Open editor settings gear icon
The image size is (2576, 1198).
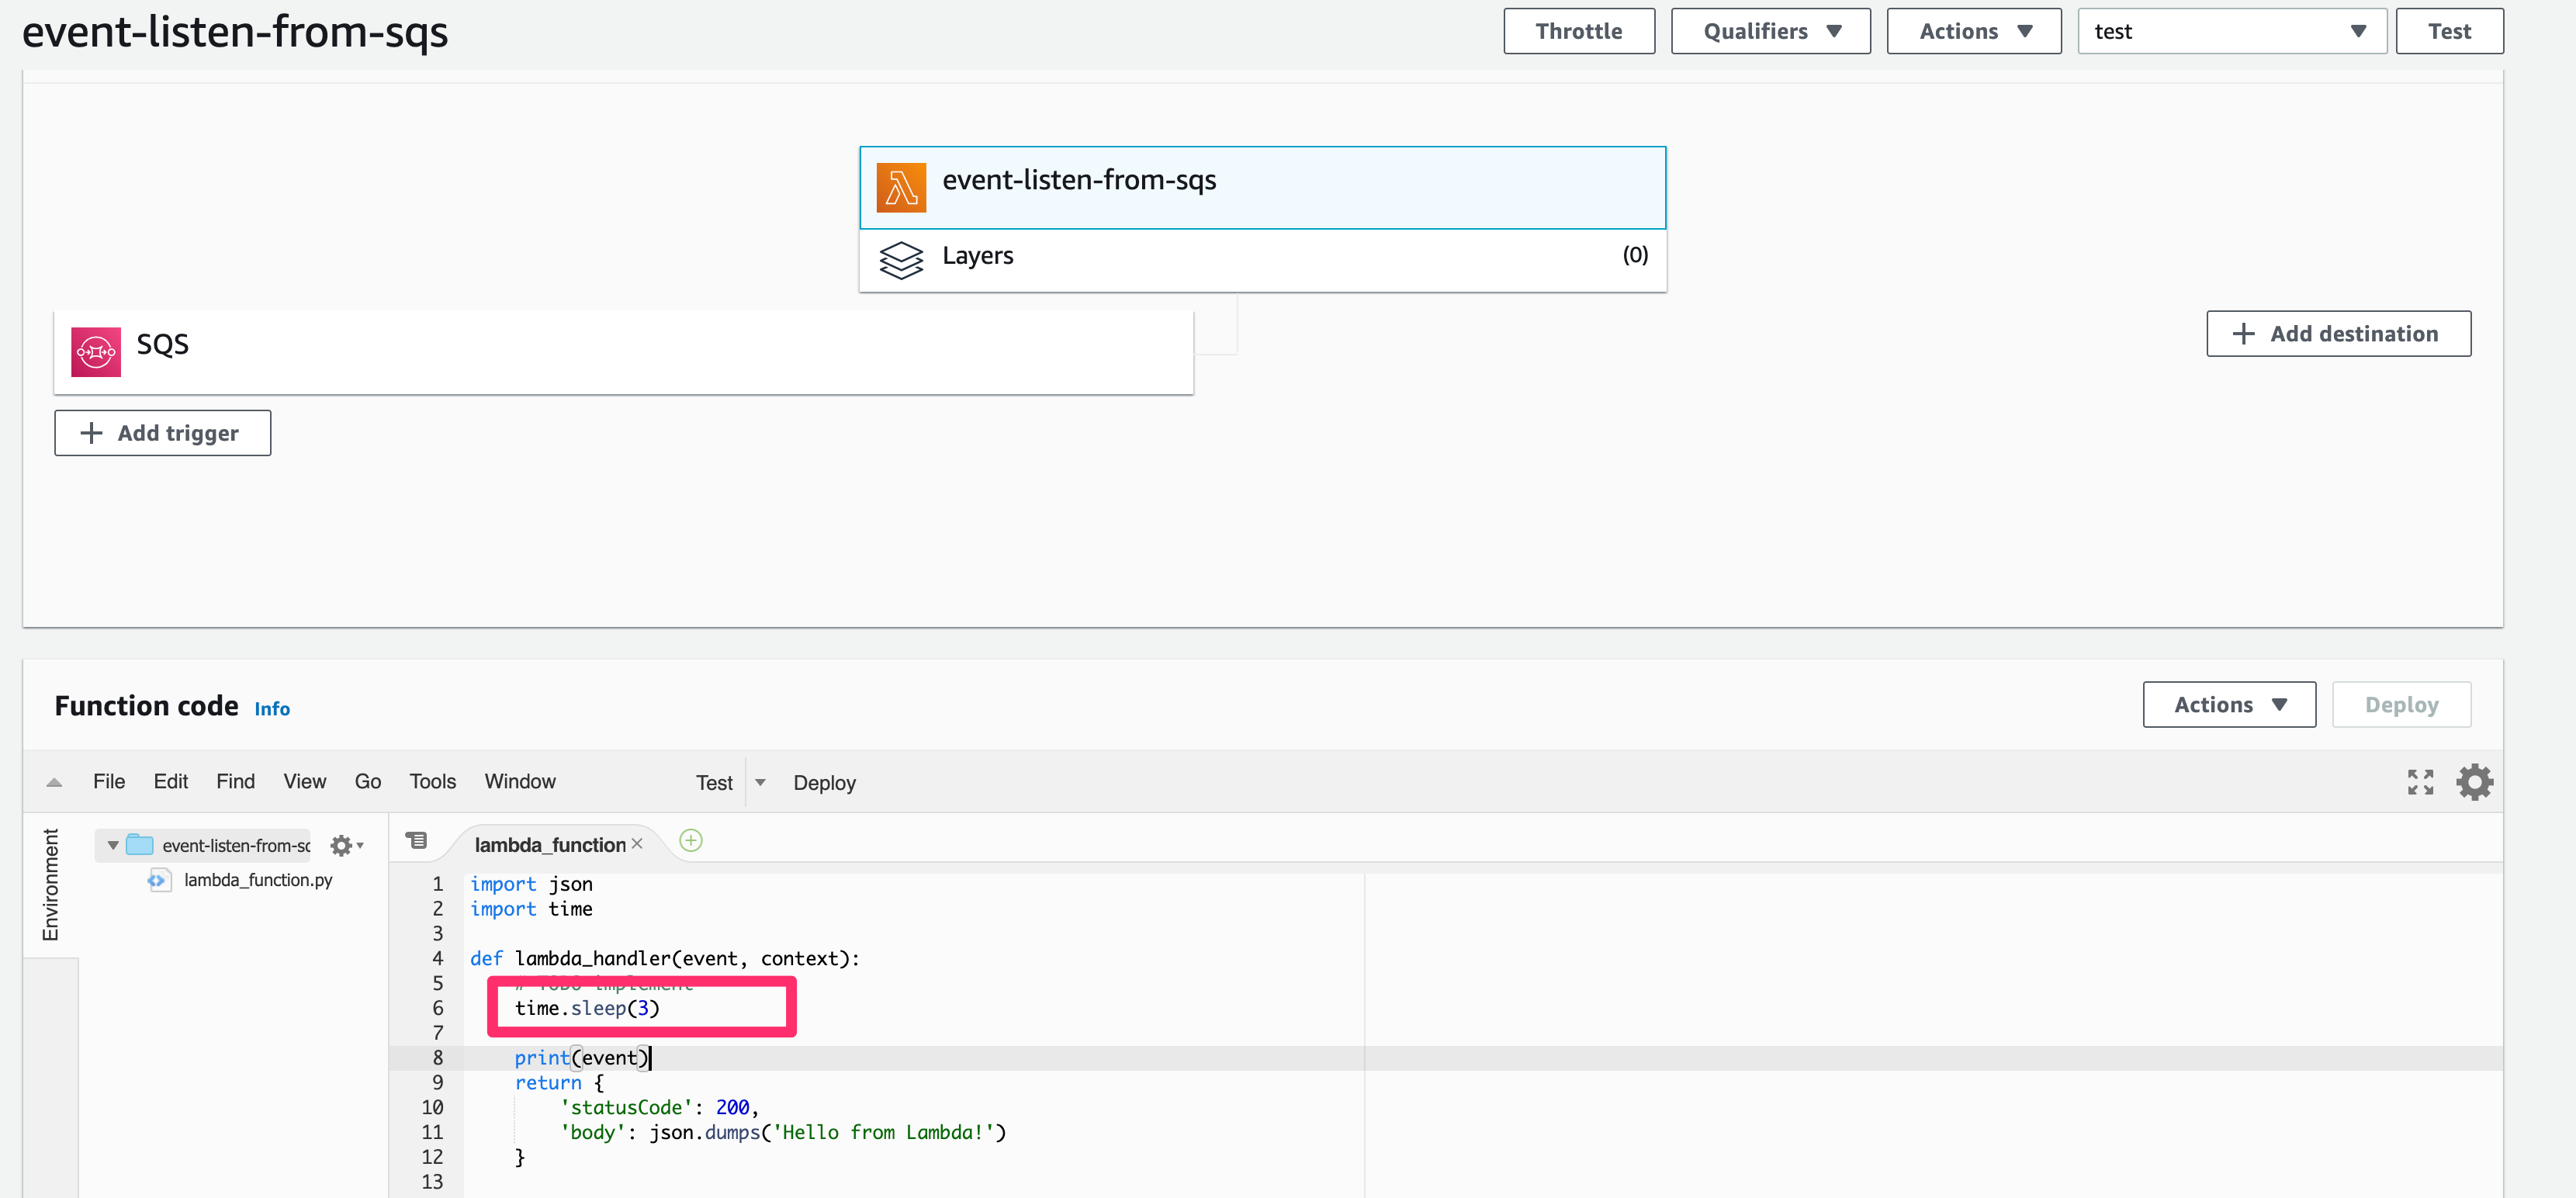2474,782
